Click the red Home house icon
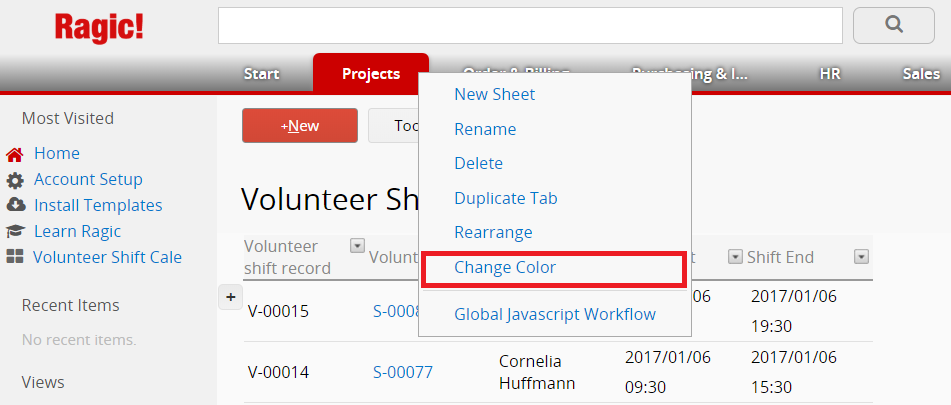951x405 pixels. point(15,154)
